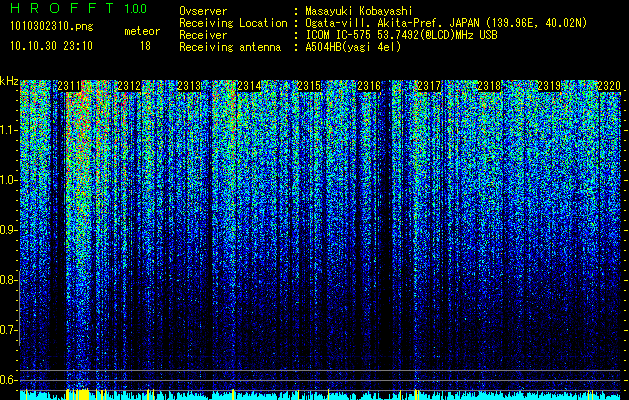This screenshot has height=400, width=629.
Task: Click the 2316 time marker
Action: point(369,86)
